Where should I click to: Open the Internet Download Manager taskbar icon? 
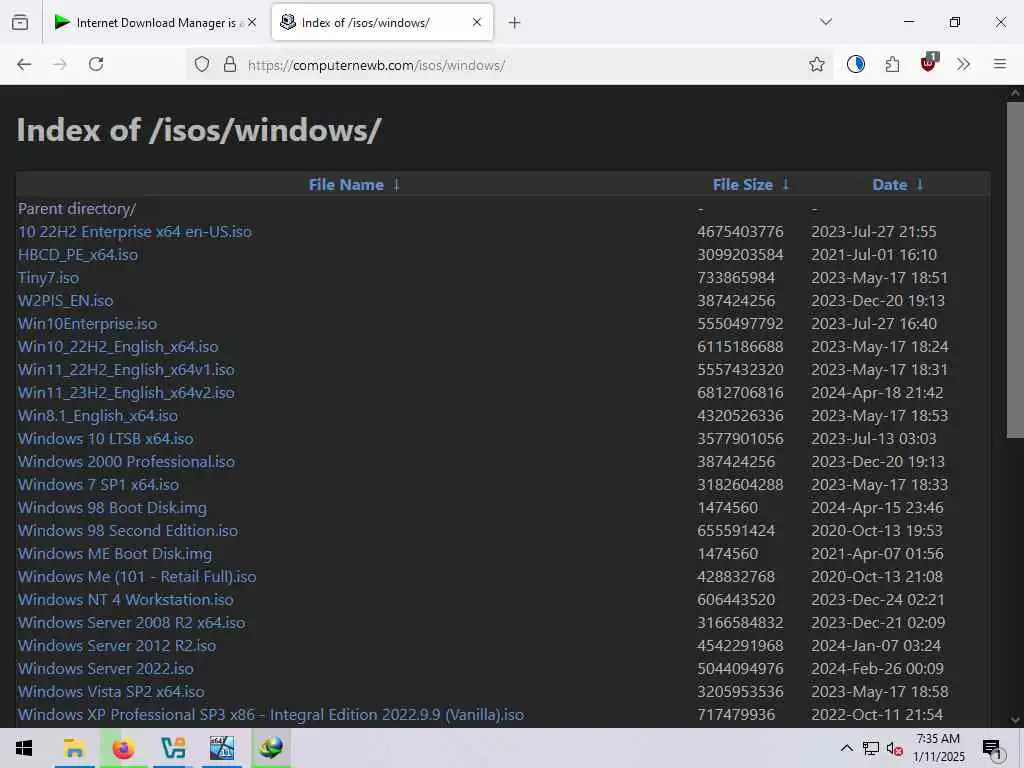coord(270,748)
